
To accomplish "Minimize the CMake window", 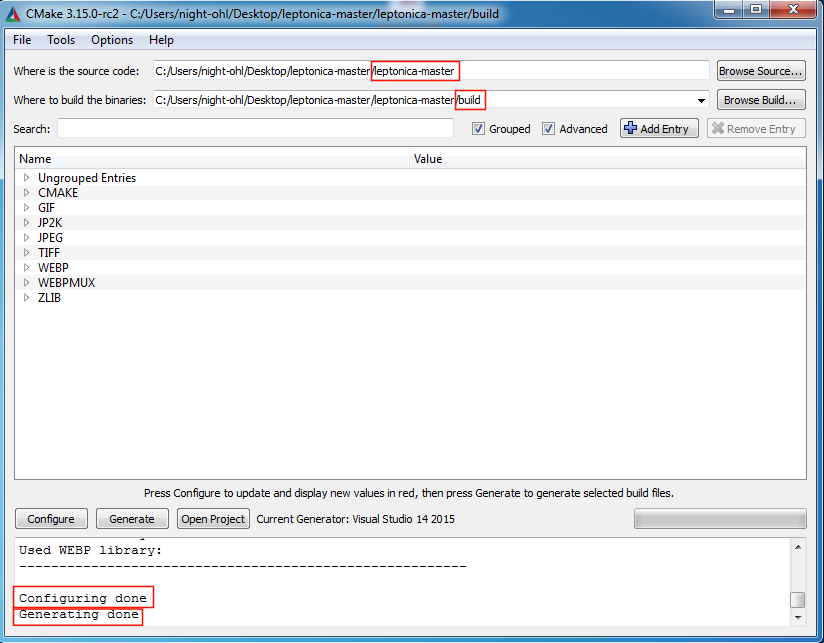I will pos(729,9).
